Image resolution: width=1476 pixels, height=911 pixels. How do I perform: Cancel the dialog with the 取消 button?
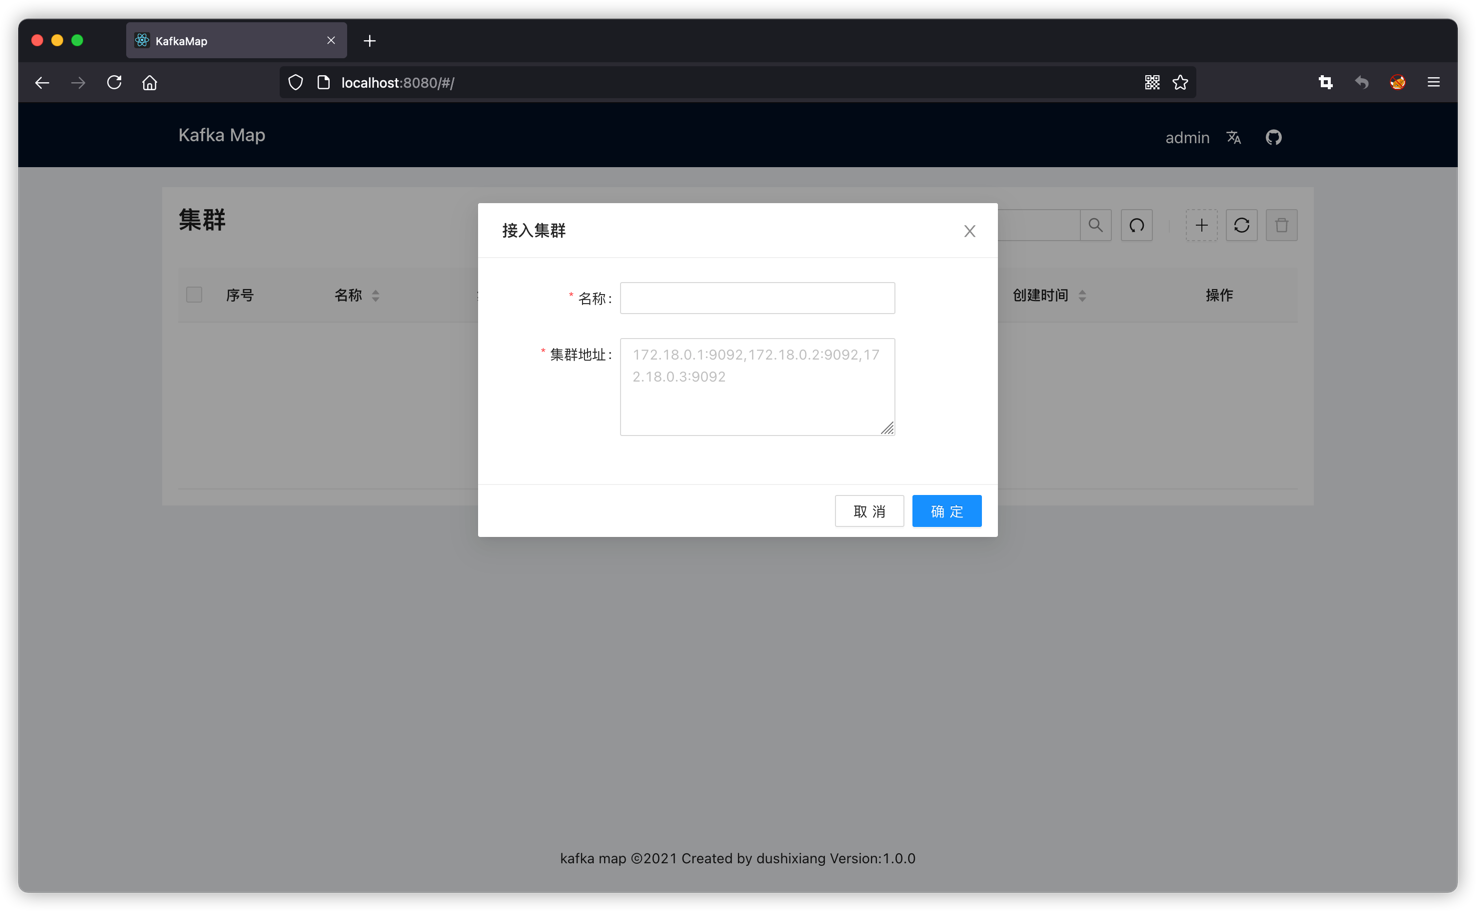(869, 511)
